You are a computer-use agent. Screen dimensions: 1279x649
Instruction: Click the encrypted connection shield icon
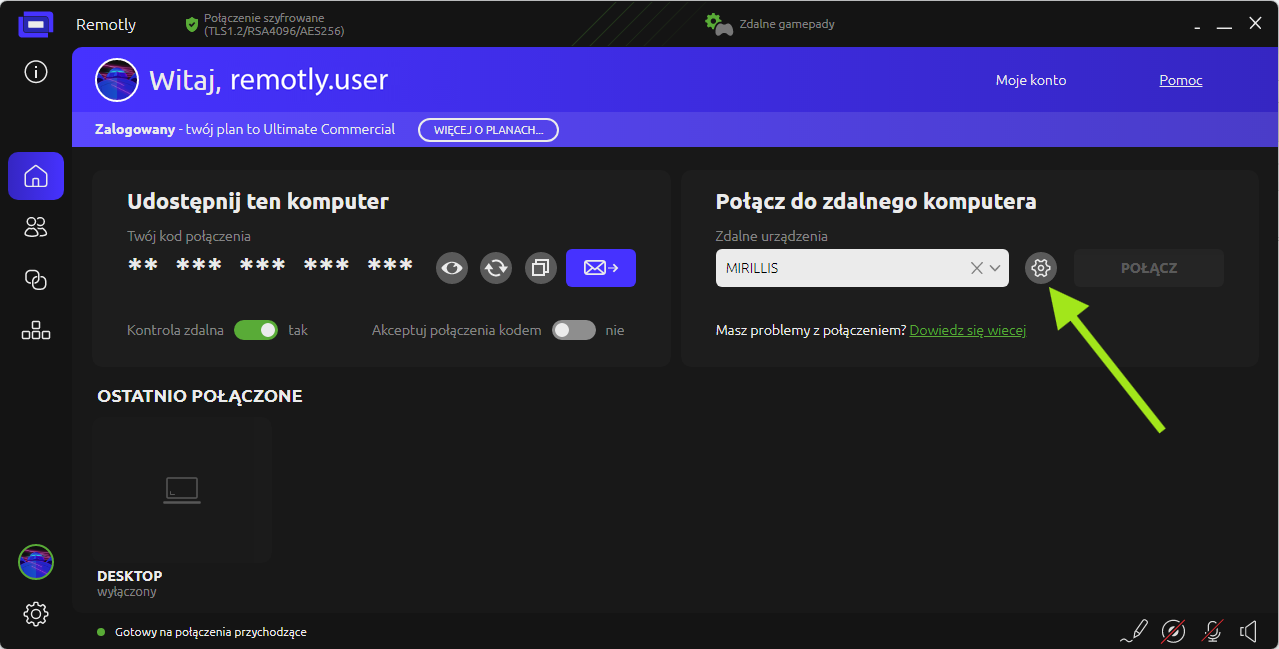[192, 25]
